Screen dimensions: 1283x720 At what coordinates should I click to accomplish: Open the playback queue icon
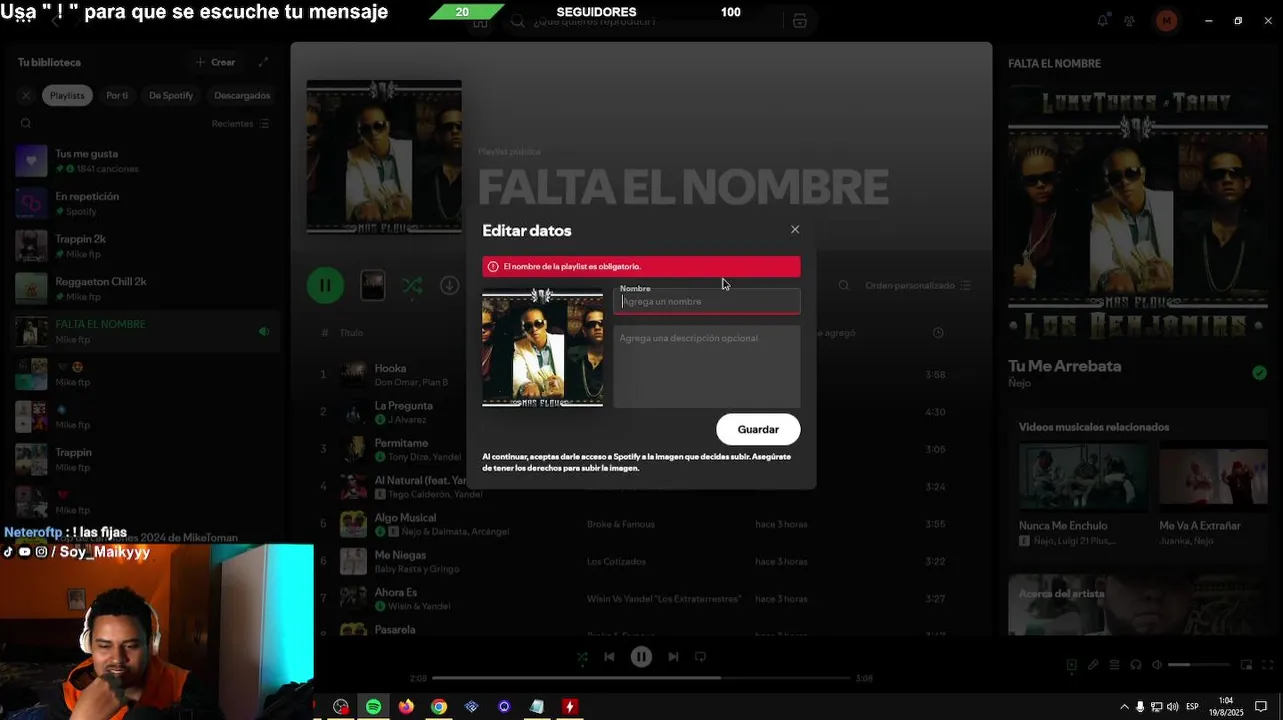(1114, 665)
